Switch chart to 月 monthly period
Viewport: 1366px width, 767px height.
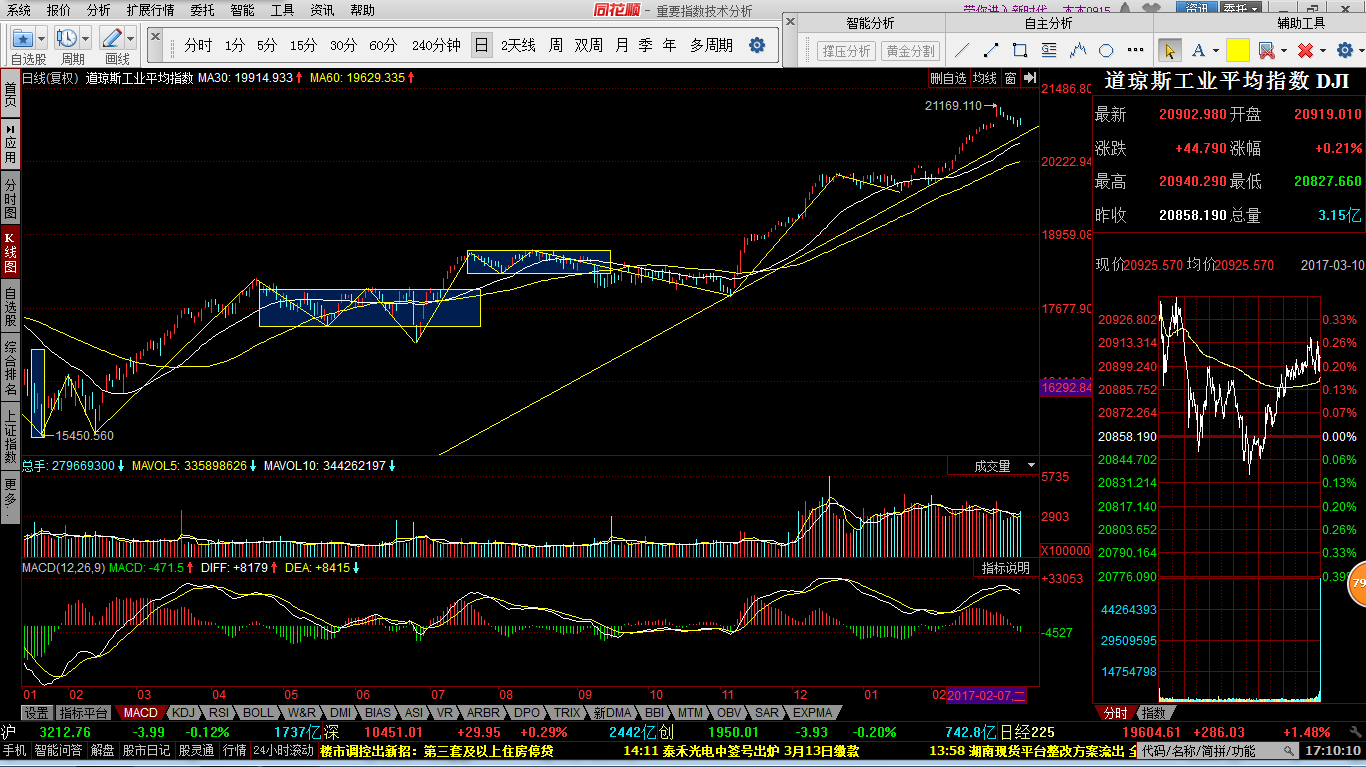pos(622,45)
